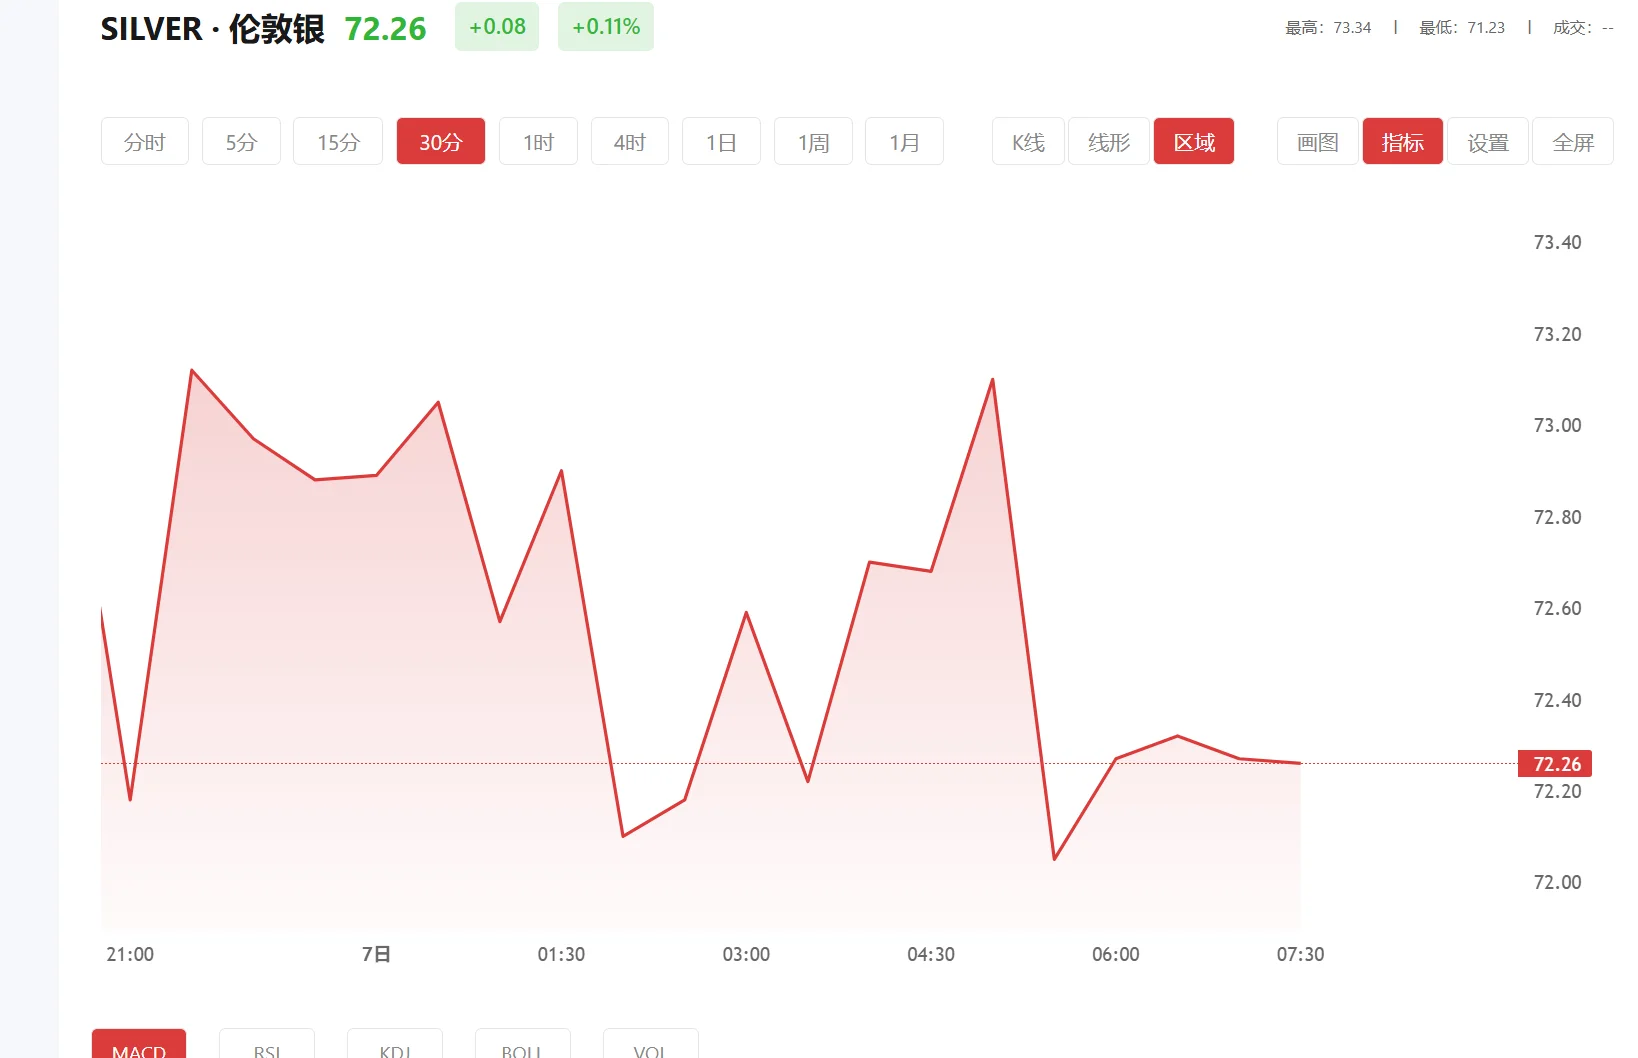This screenshot has height=1058, width=1638.
Task: Select the KDJ indicator
Action: click(x=394, y=1048)
